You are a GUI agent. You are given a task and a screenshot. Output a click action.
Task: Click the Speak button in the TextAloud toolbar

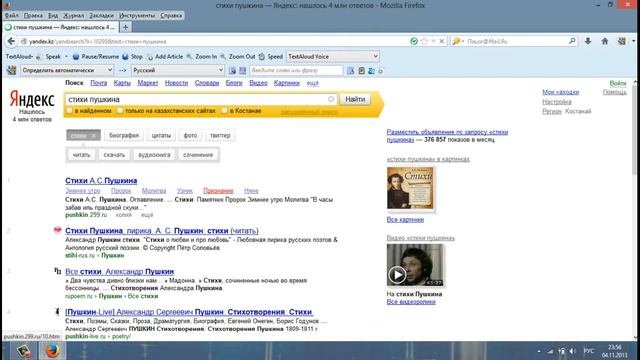[49, 56]
